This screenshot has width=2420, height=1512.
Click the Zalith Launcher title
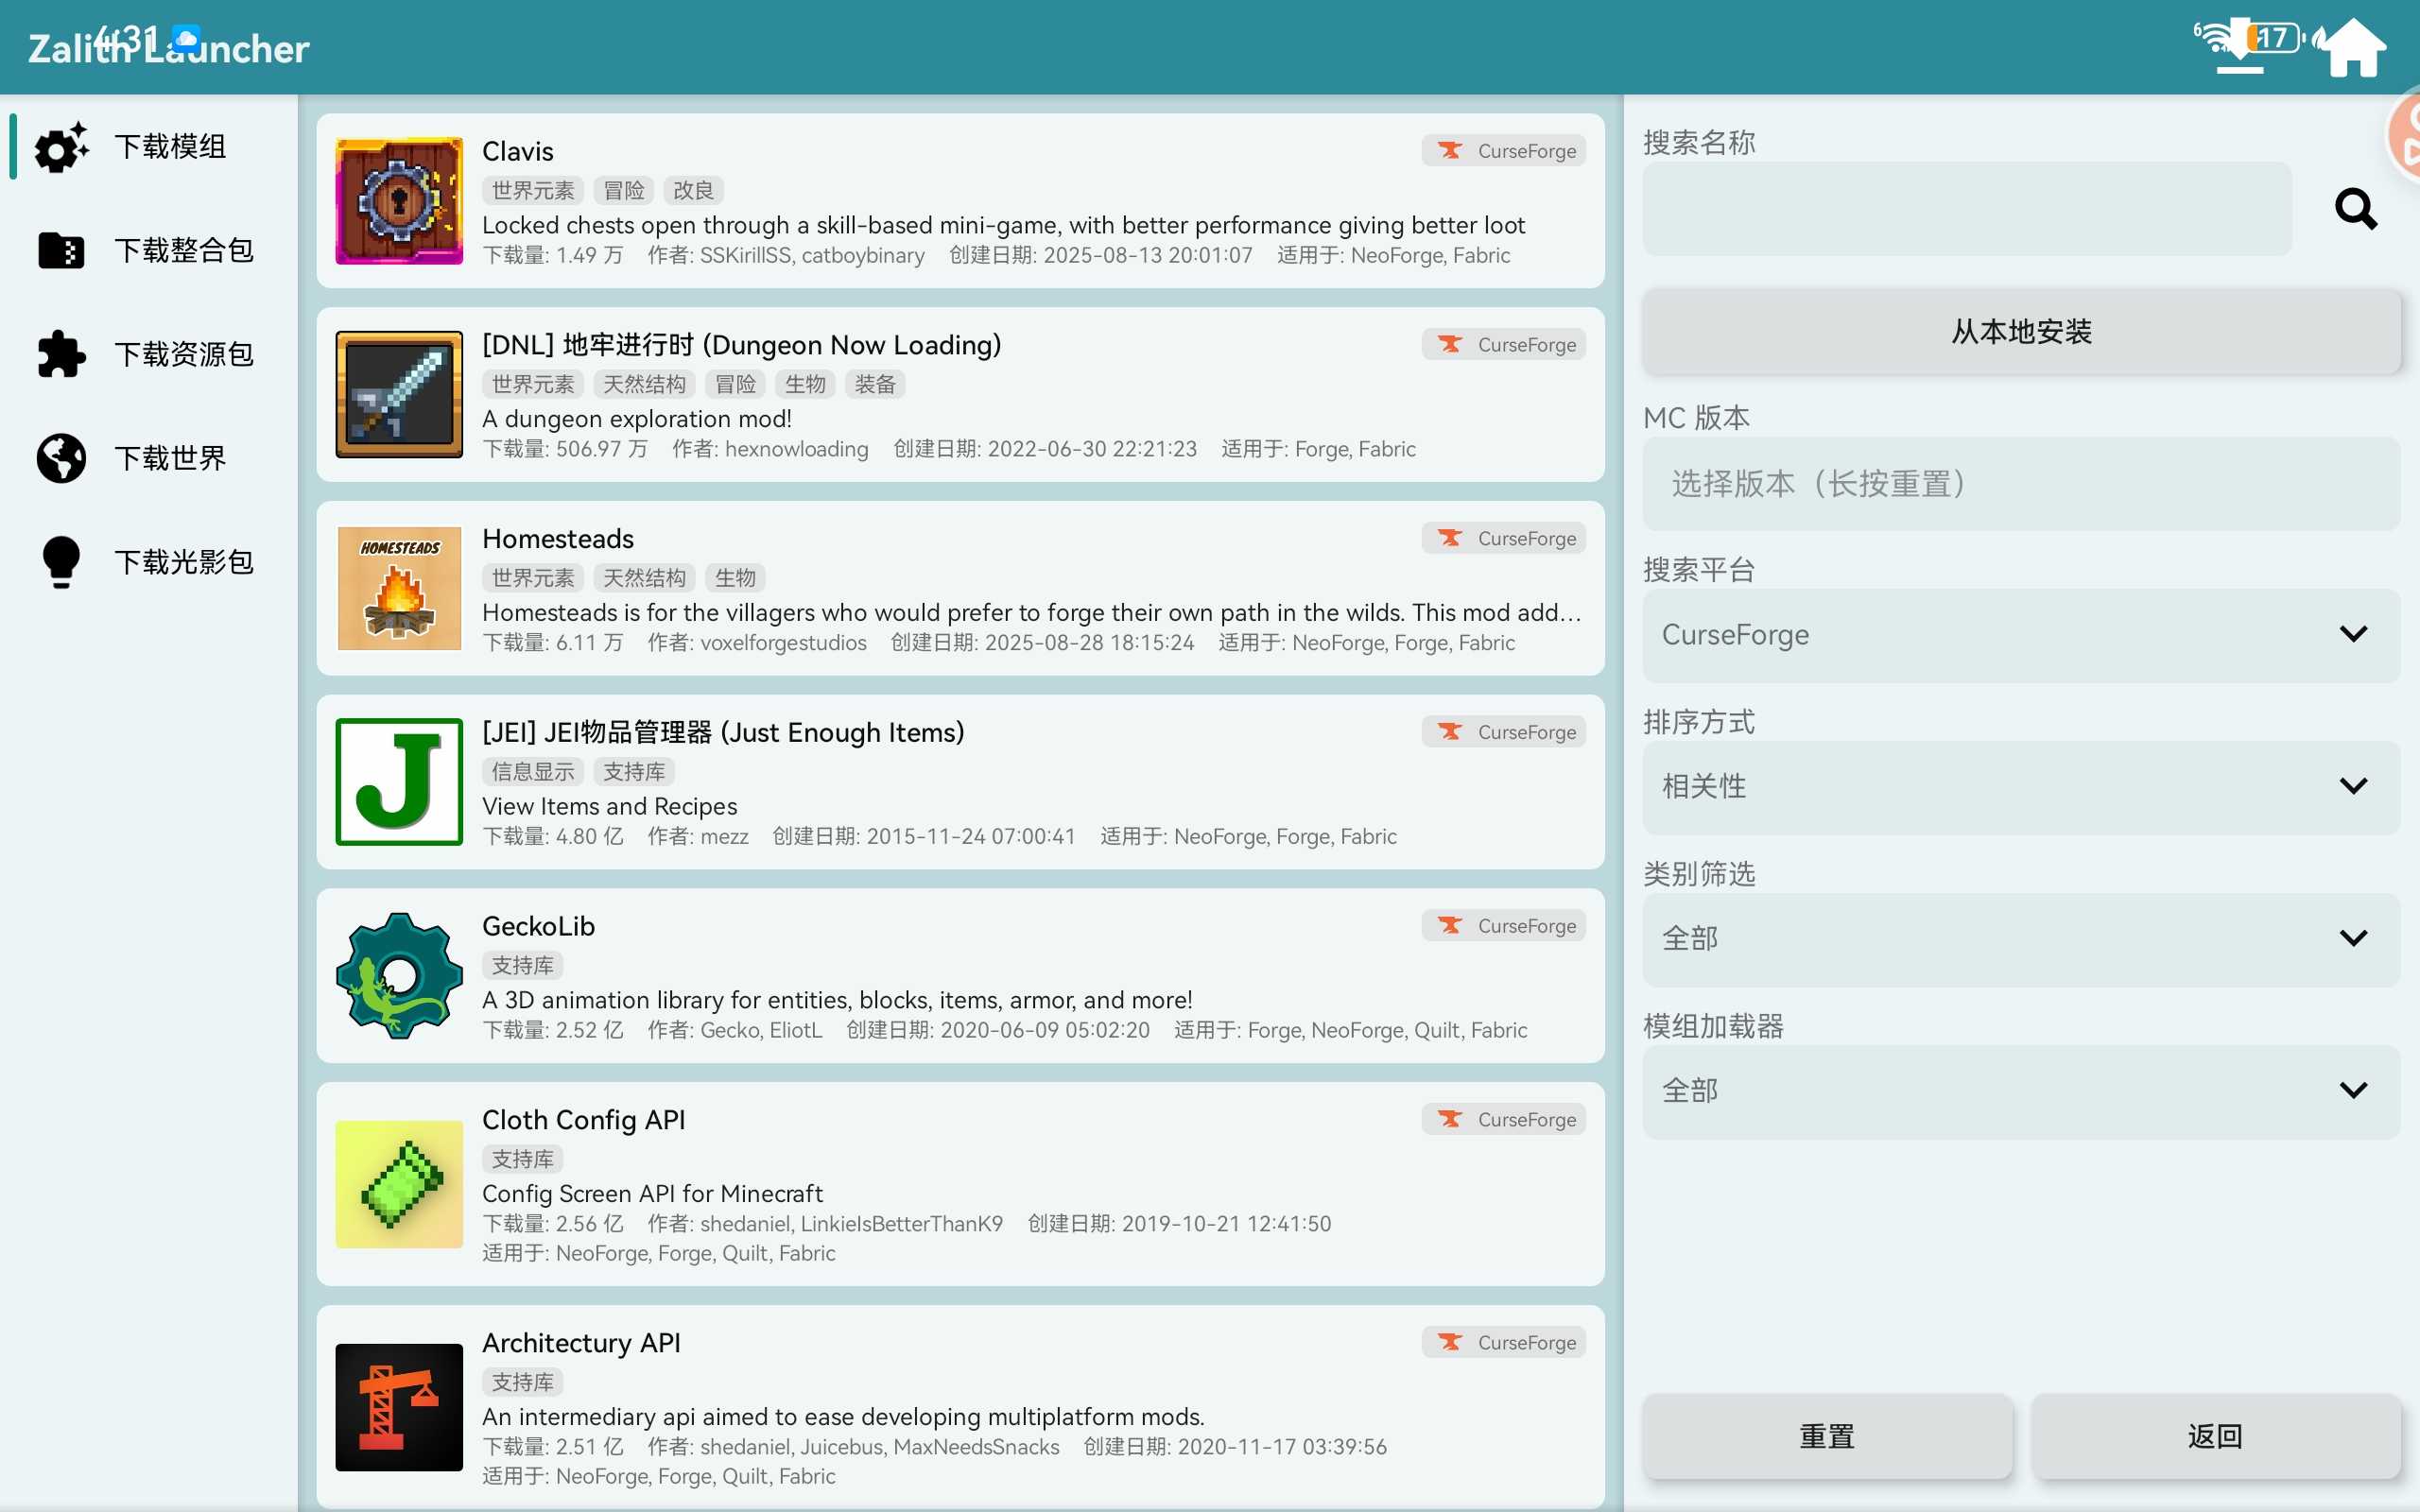pyautogui.click(x=168, y=48)
